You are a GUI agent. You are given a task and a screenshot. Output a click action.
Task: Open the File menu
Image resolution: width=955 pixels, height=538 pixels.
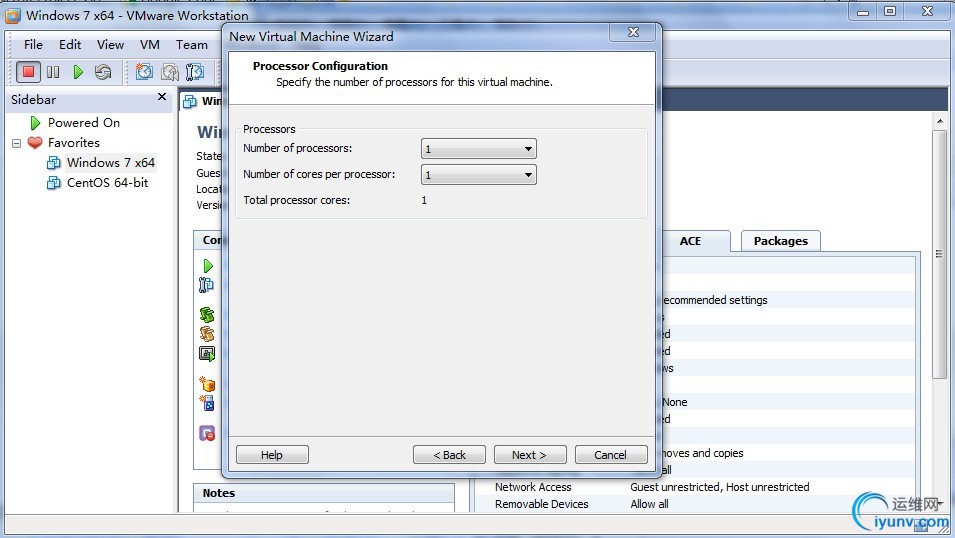(x=33, y=44)
